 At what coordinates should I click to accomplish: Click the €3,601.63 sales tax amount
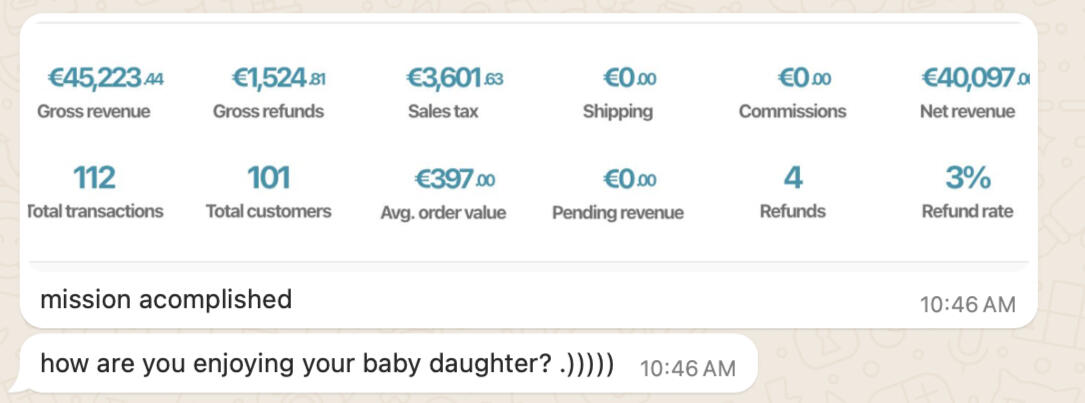[455, 78]
